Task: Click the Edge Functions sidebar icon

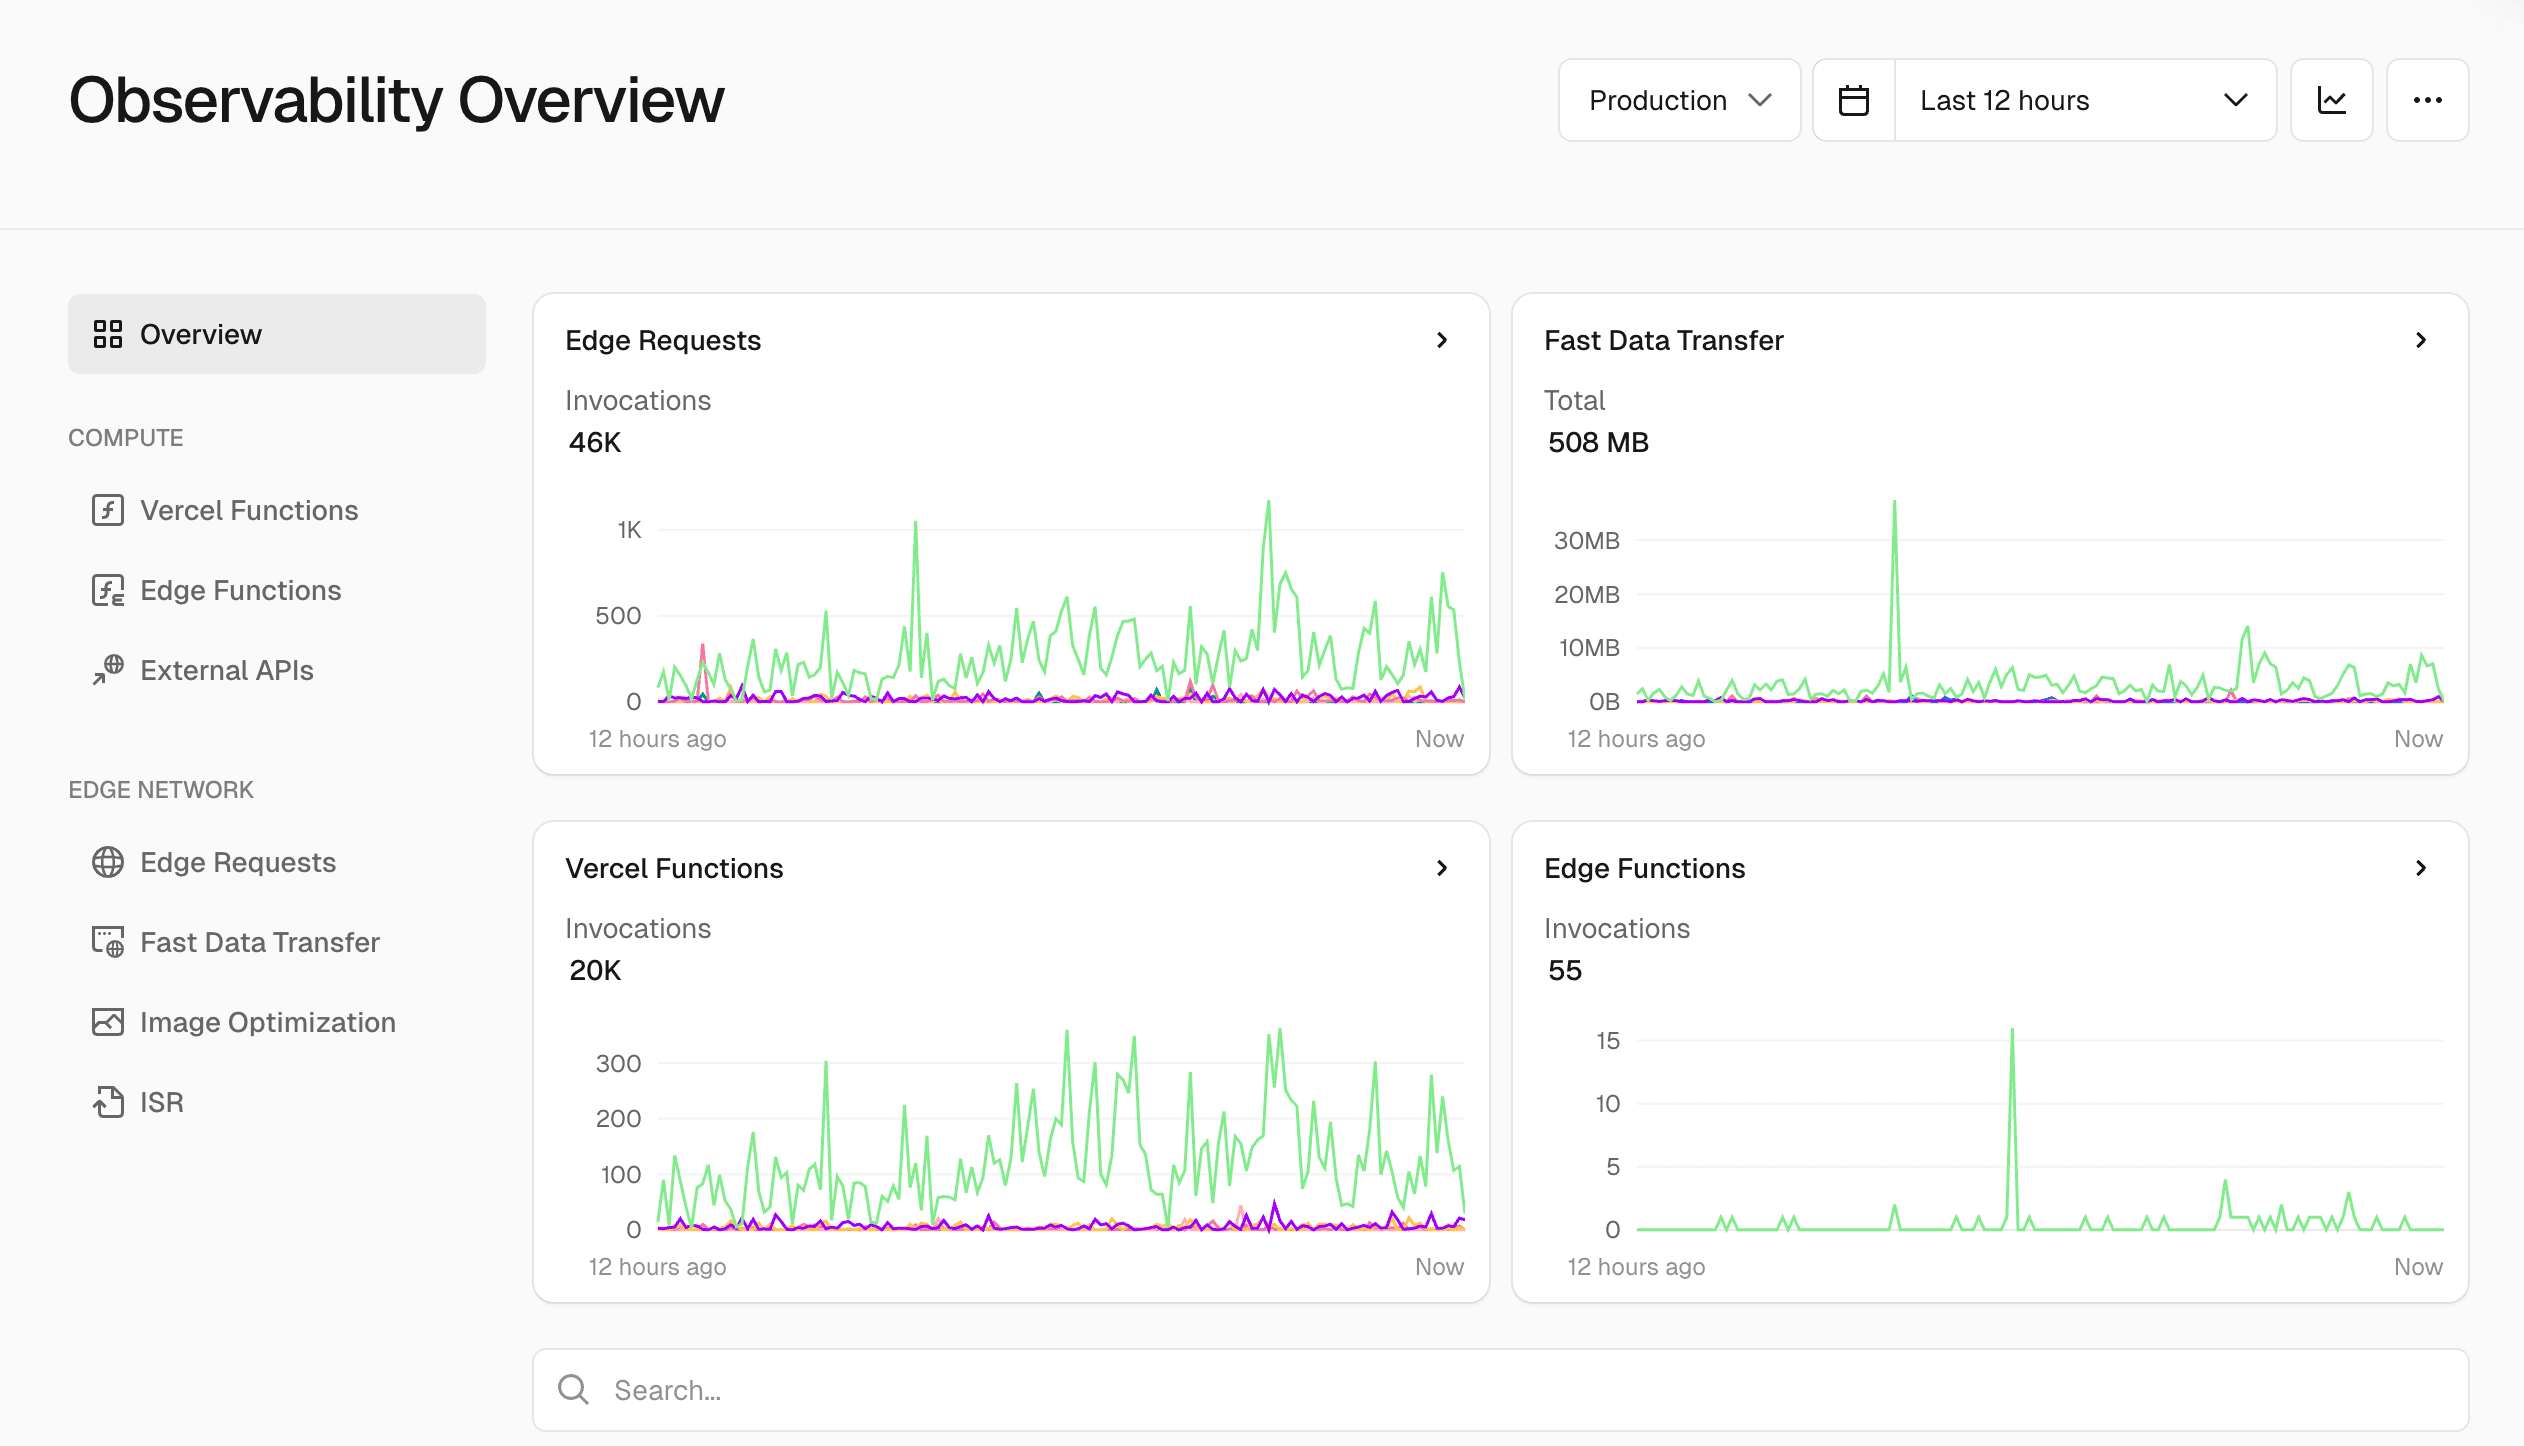Action: [107, 590]
